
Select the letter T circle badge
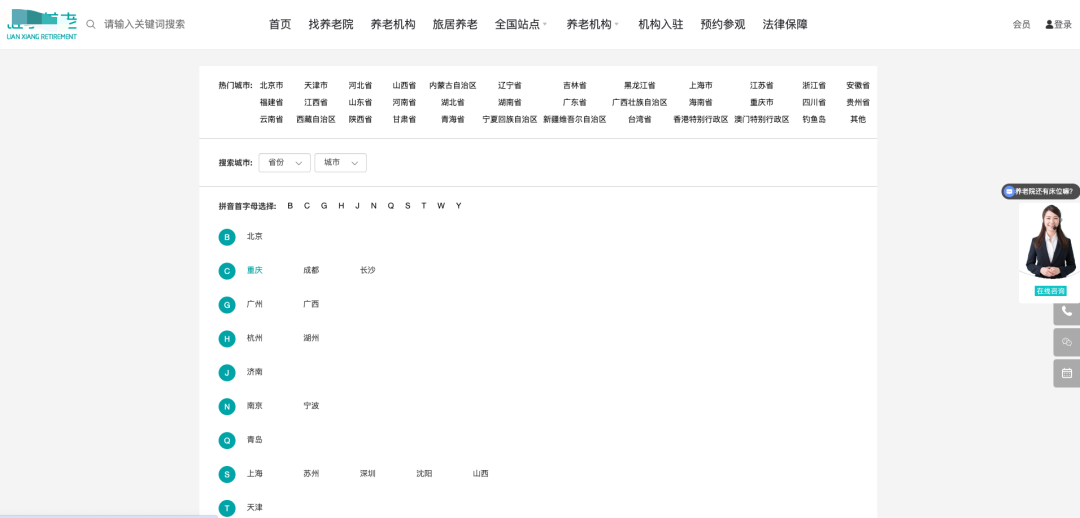click(227, 508)
